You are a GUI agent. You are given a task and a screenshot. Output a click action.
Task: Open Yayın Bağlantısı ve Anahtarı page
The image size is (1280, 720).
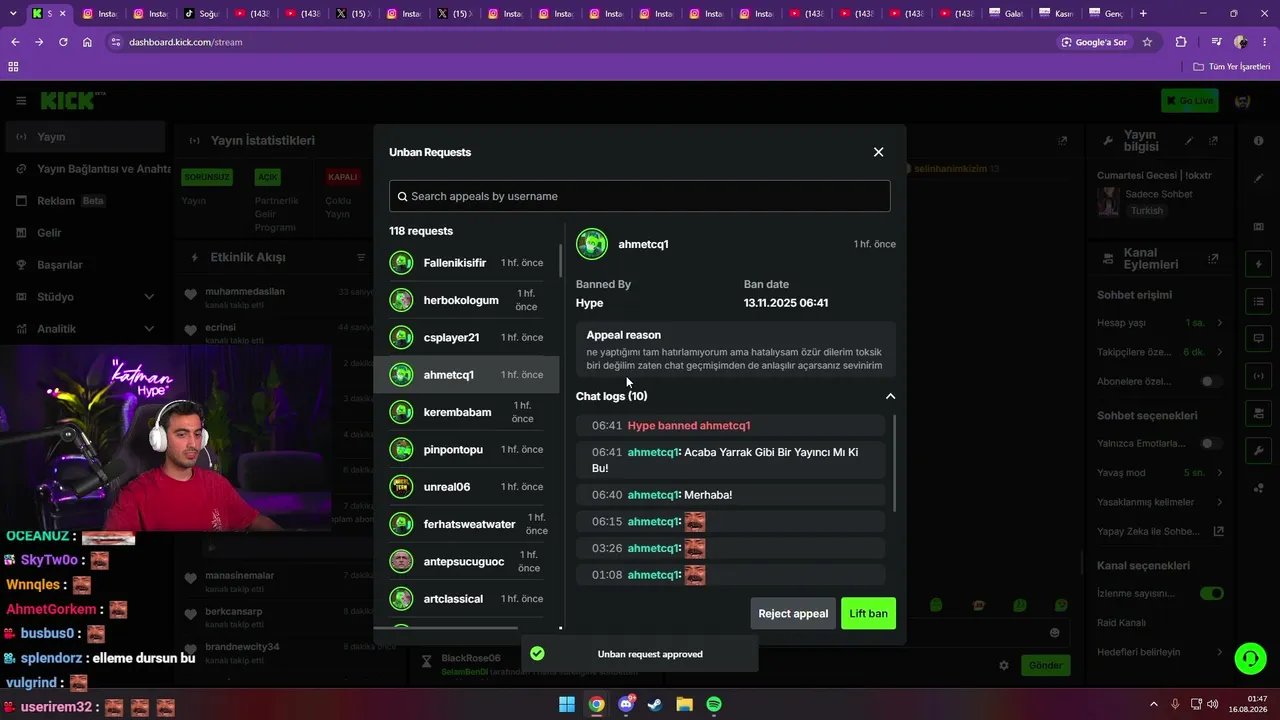(x=90, y=169)
